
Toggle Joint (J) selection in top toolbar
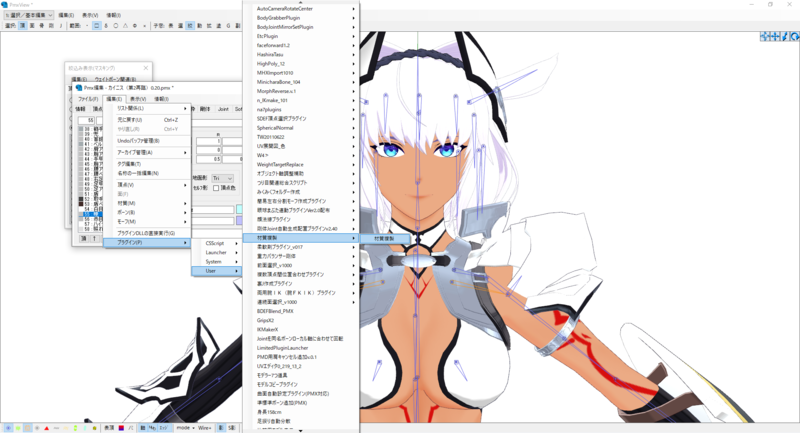click(x=61, y=26)
